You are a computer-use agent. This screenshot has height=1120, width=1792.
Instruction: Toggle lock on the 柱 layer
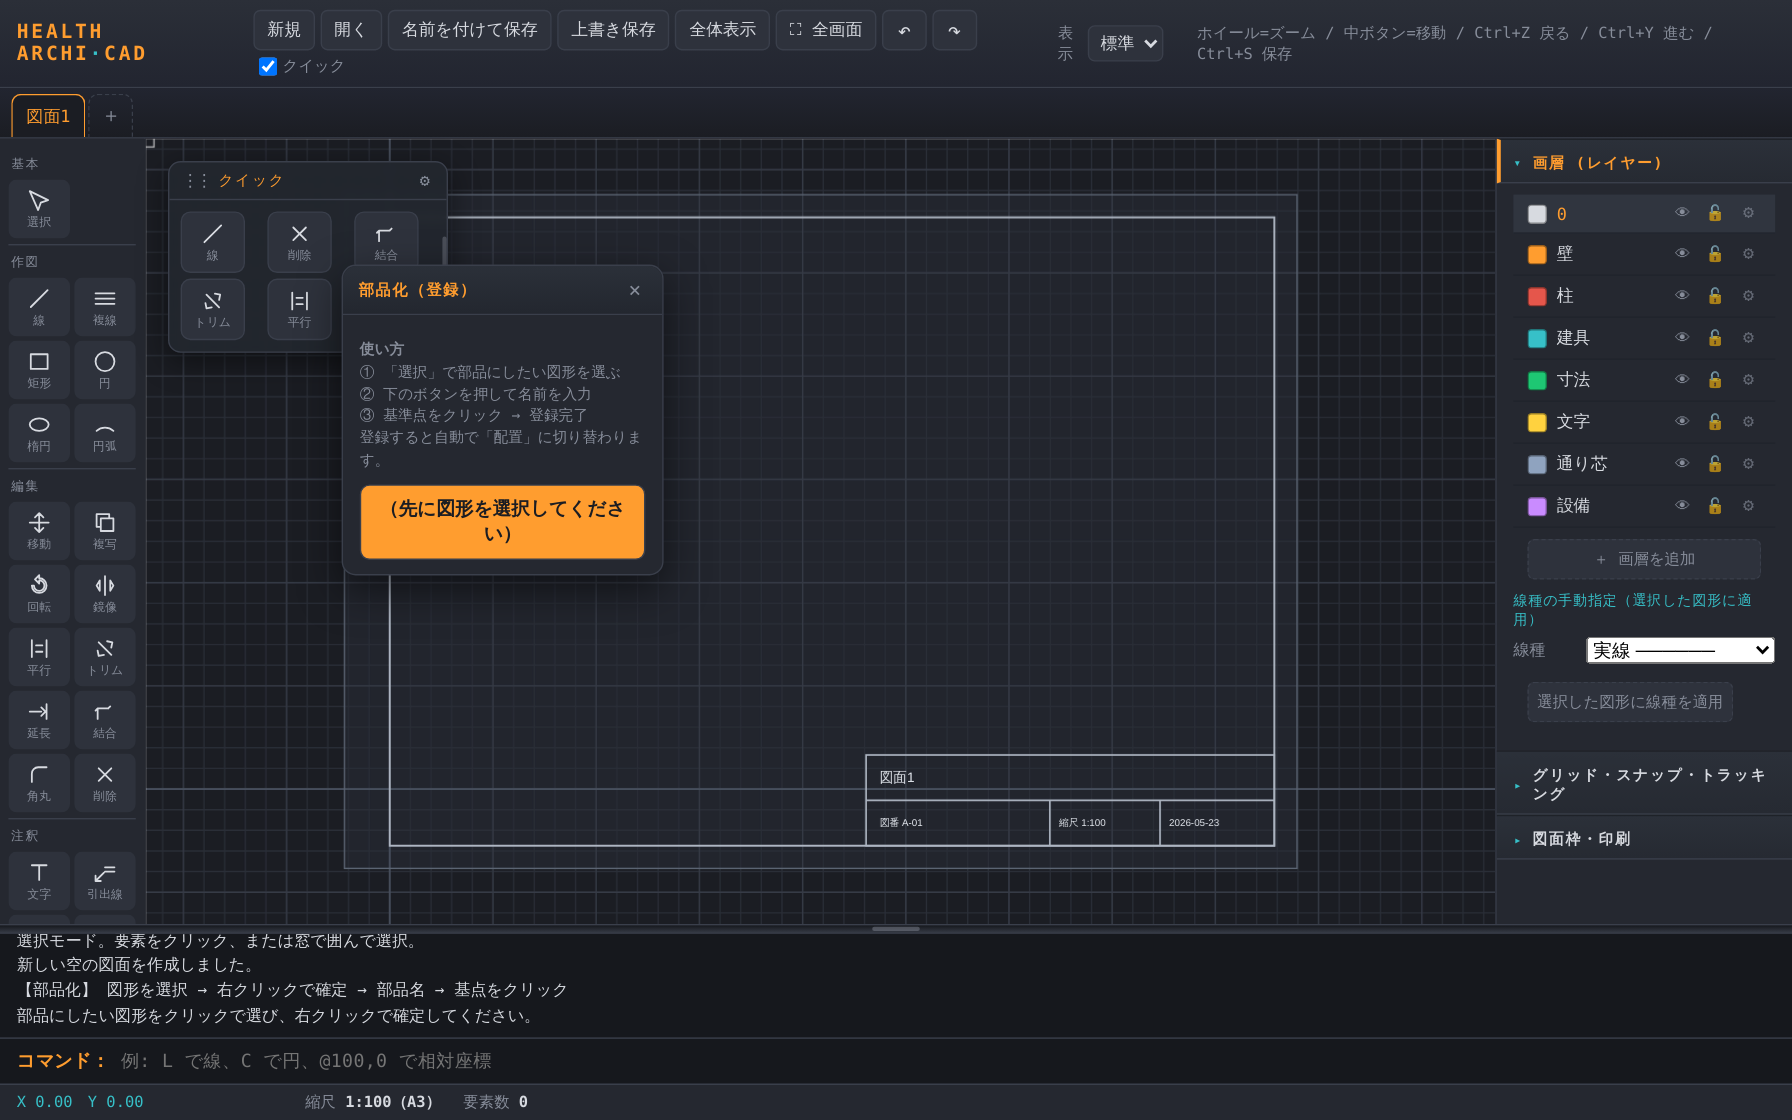(1715, 296)
